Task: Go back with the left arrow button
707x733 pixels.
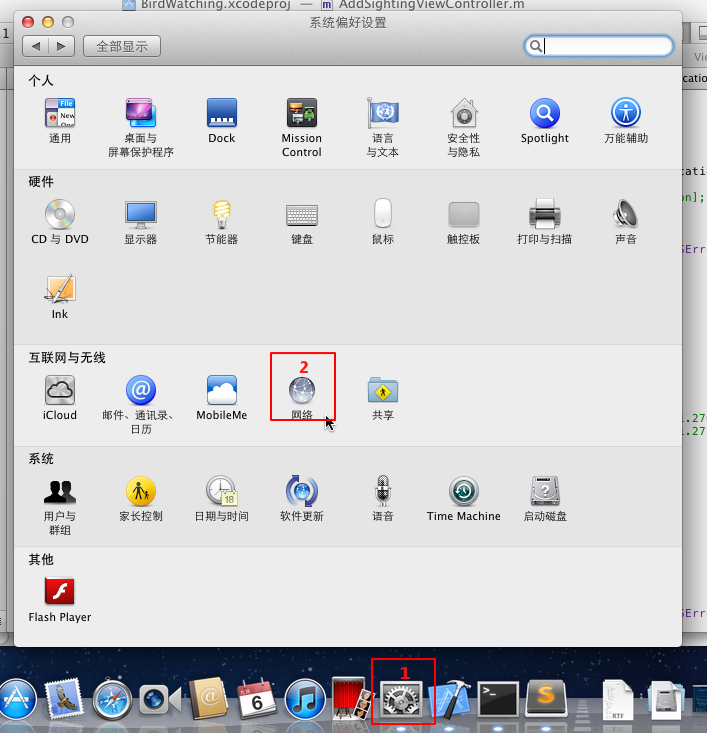Action: 36,46
